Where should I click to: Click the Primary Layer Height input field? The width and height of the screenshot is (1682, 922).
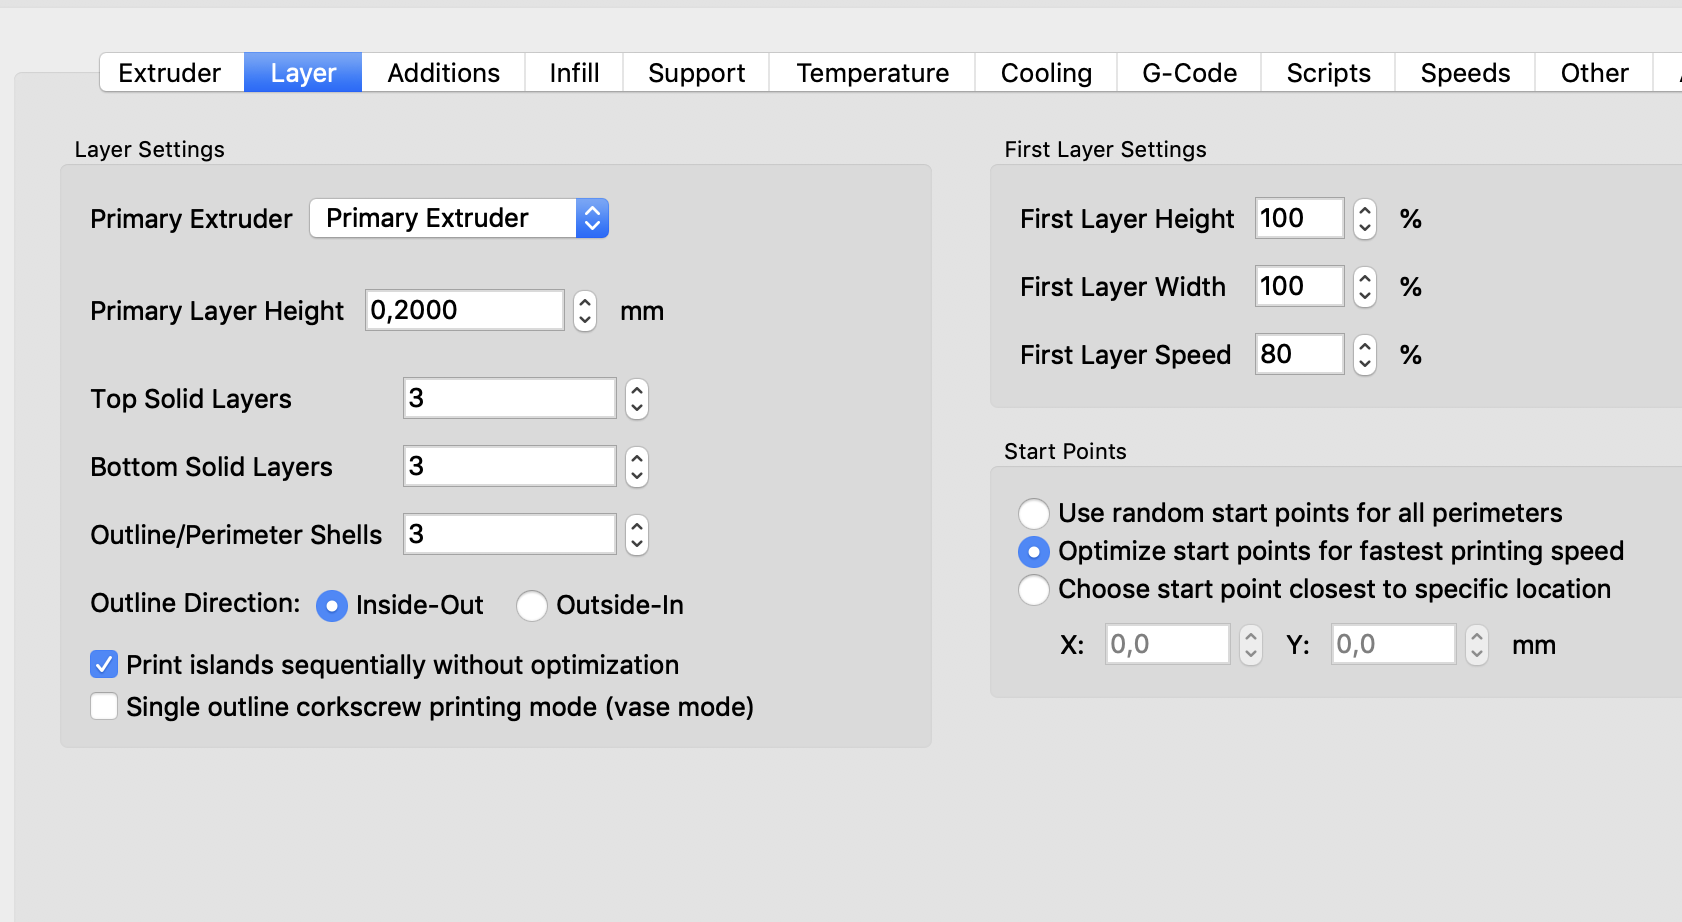coord(464,310)
